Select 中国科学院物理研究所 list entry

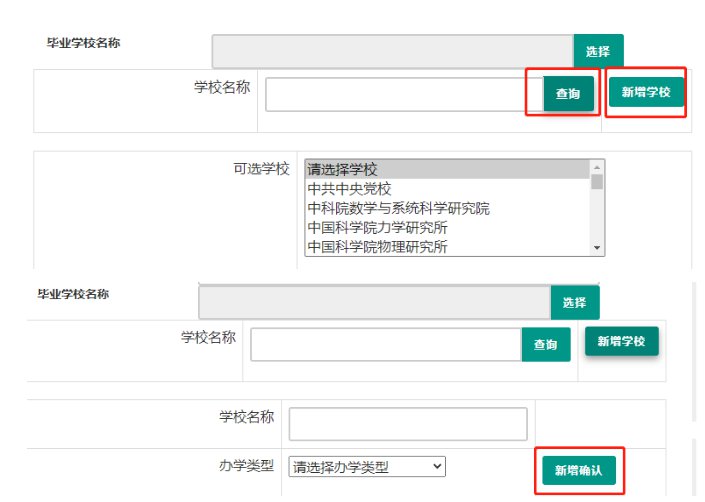point(377,246)
